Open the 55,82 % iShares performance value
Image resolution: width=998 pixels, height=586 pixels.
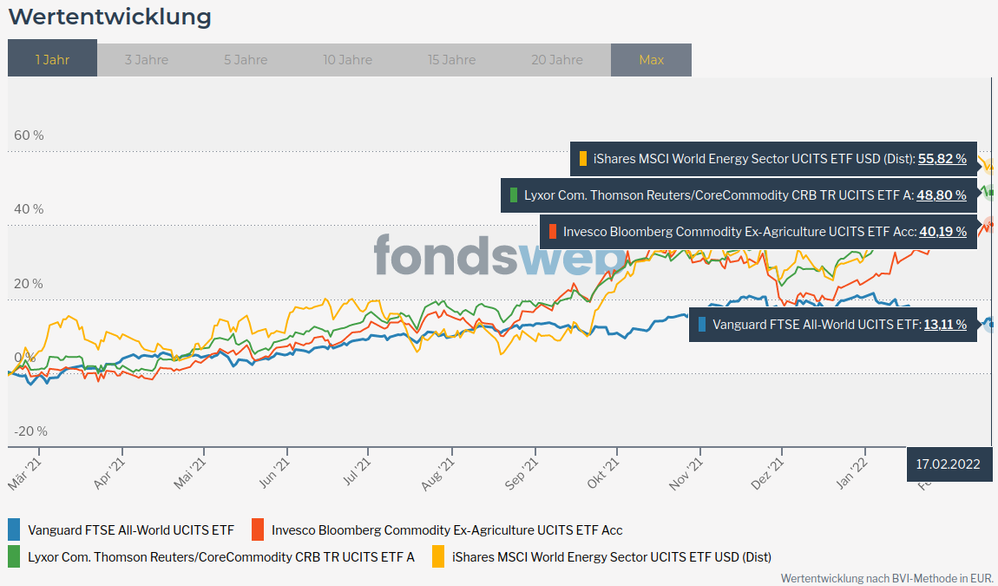point(942,158)
